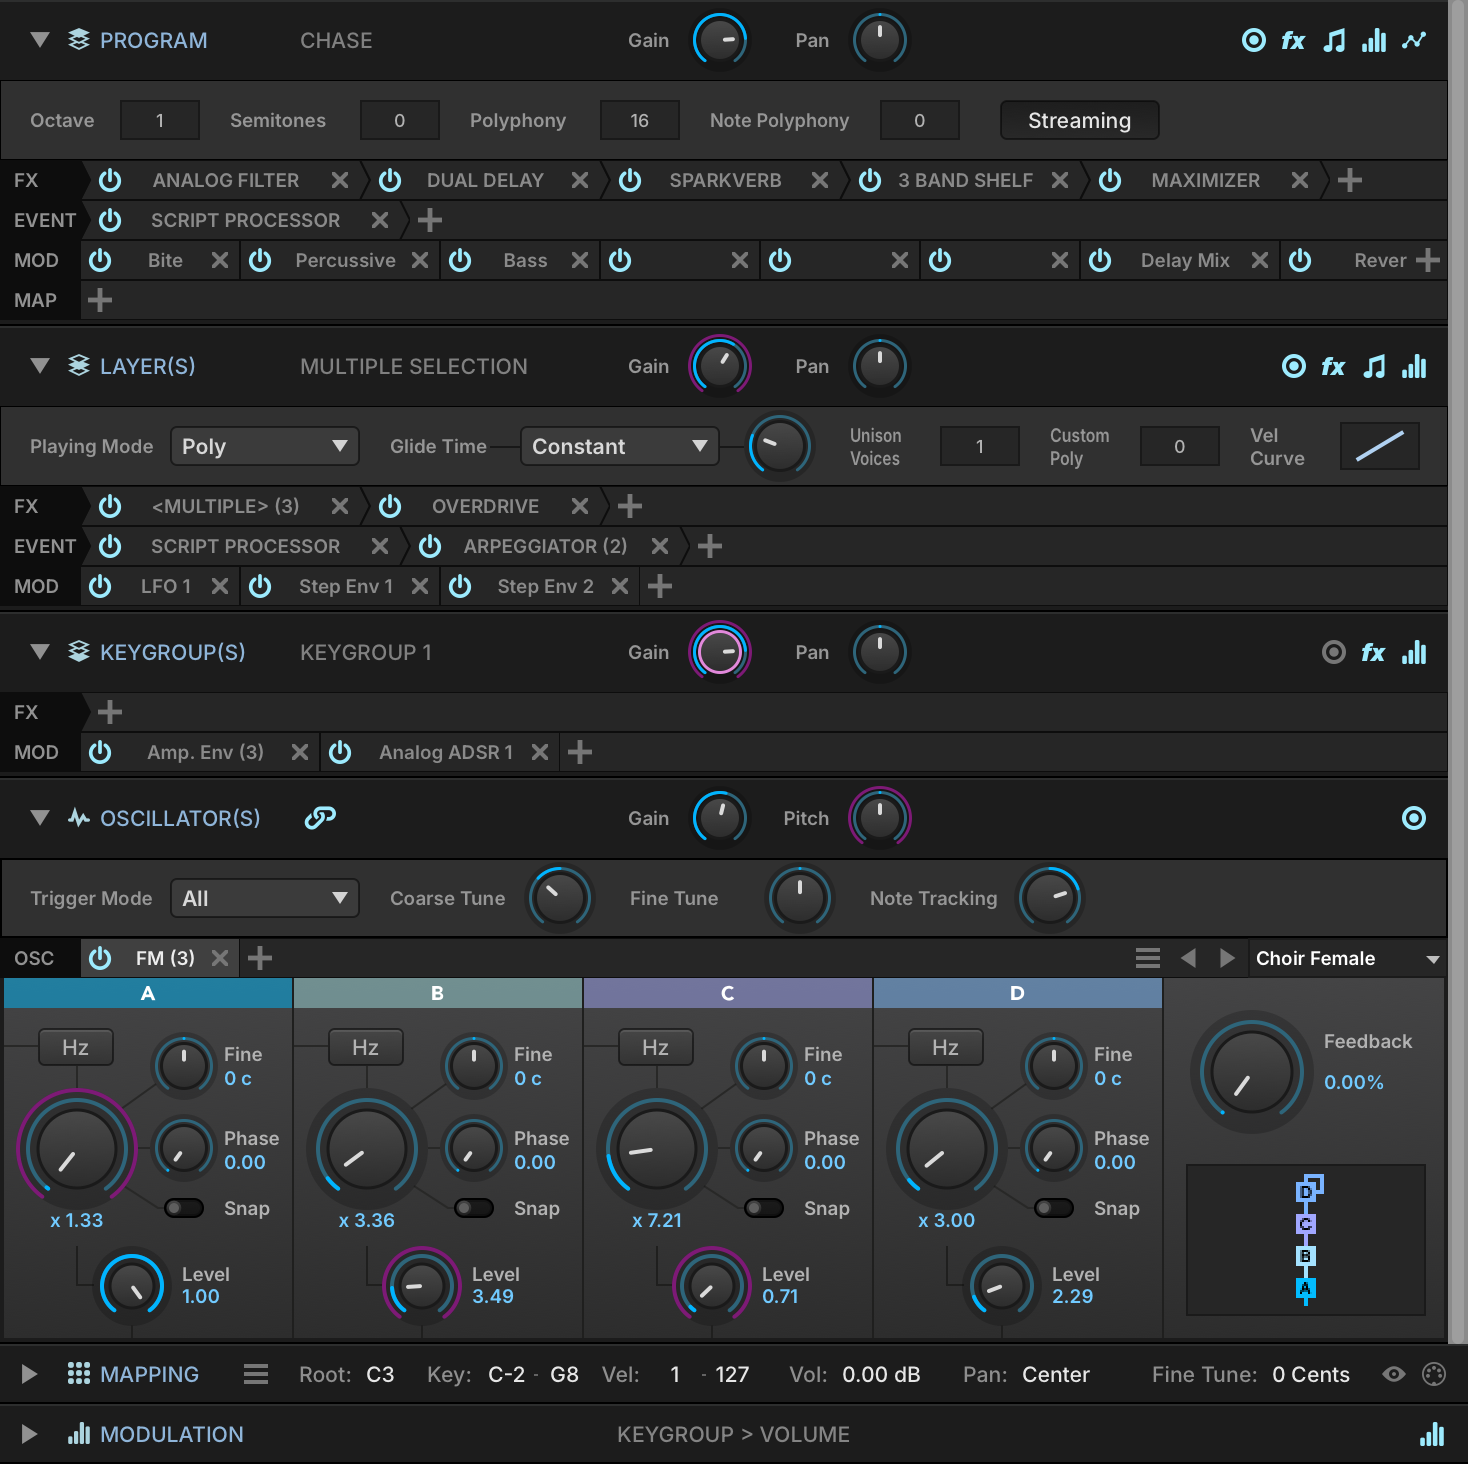Toggle power of Dual Delay effect
The image size is (1468, 1464).
(390, 180)
